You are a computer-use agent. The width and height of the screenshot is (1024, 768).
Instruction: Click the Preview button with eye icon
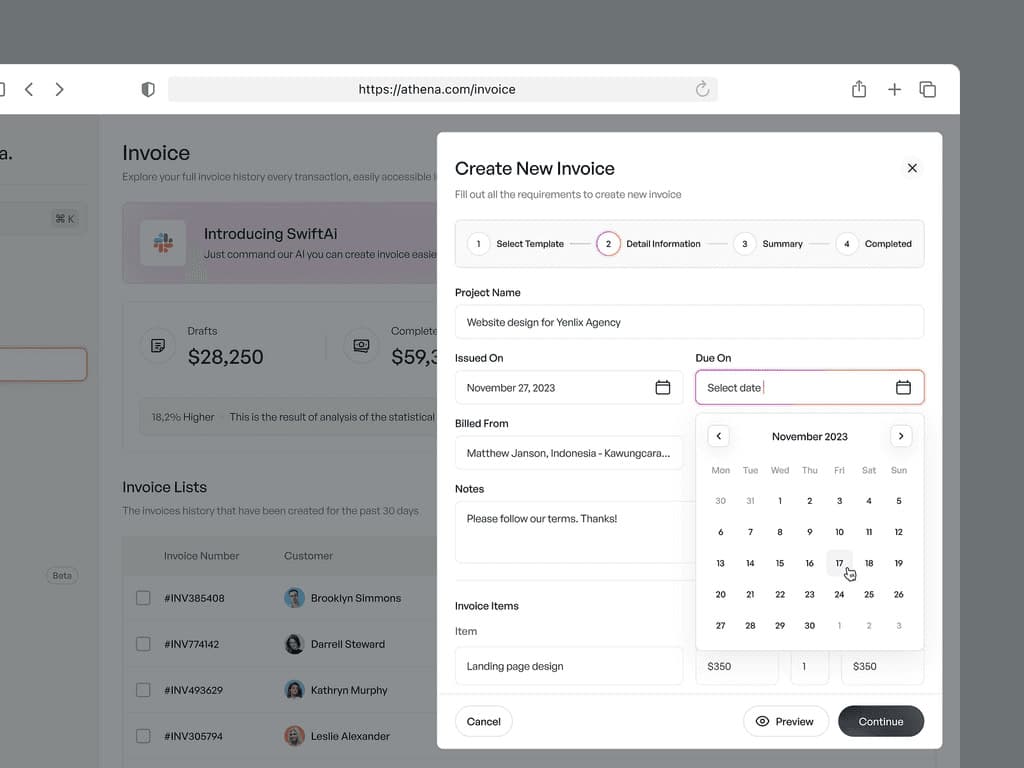click(785, 721)
